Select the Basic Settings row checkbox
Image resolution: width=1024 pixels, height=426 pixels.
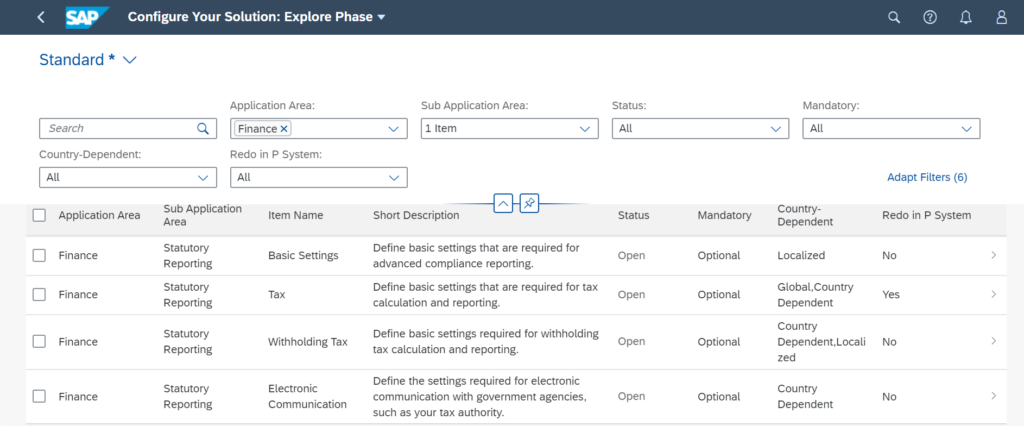coord(39,255)
